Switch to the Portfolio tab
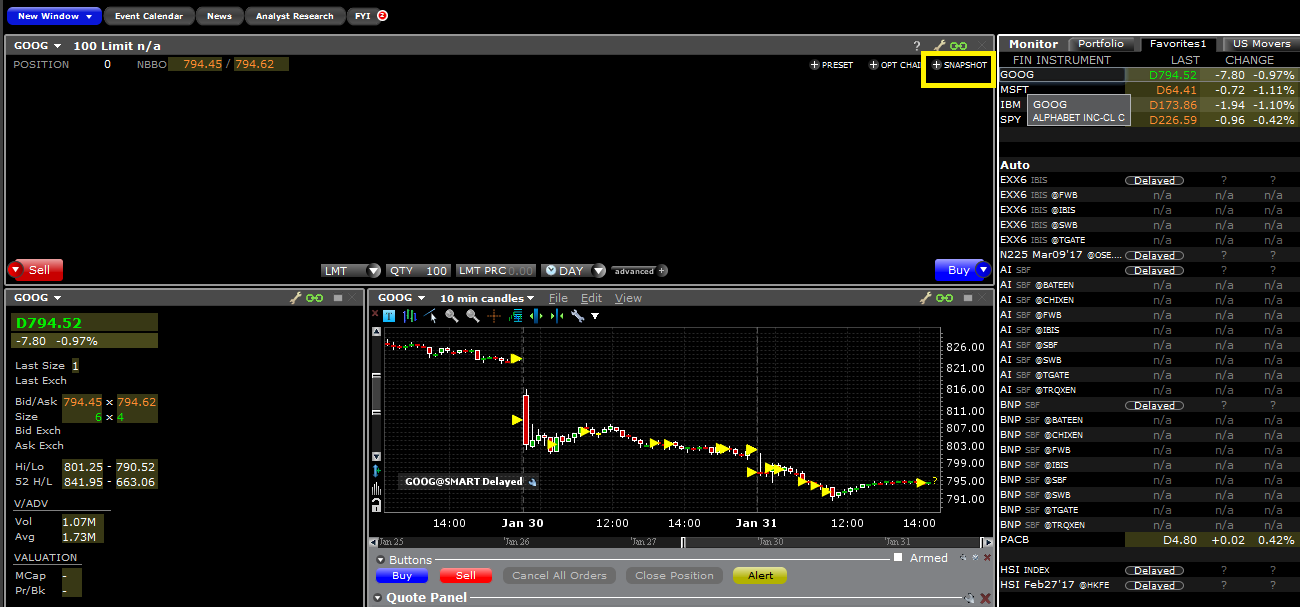The height and width of the screenshot is (607, 1300). pos(1101,44)
